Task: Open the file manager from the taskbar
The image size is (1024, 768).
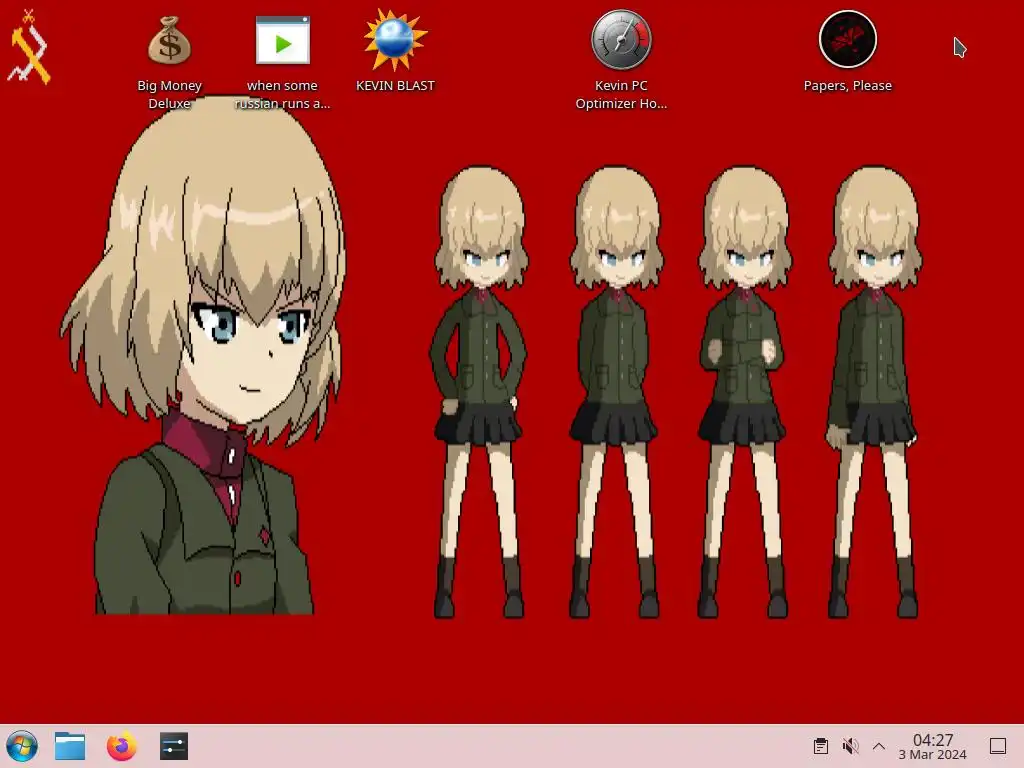Action: [x=70, y=746]
